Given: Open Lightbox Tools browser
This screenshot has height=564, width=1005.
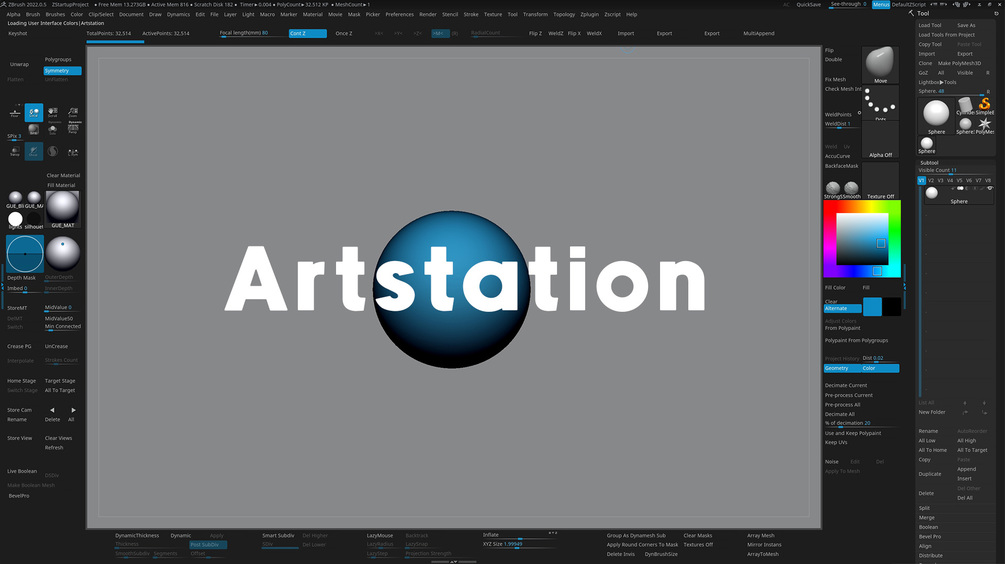Looking at the screenshot, I should pos(937,82).
